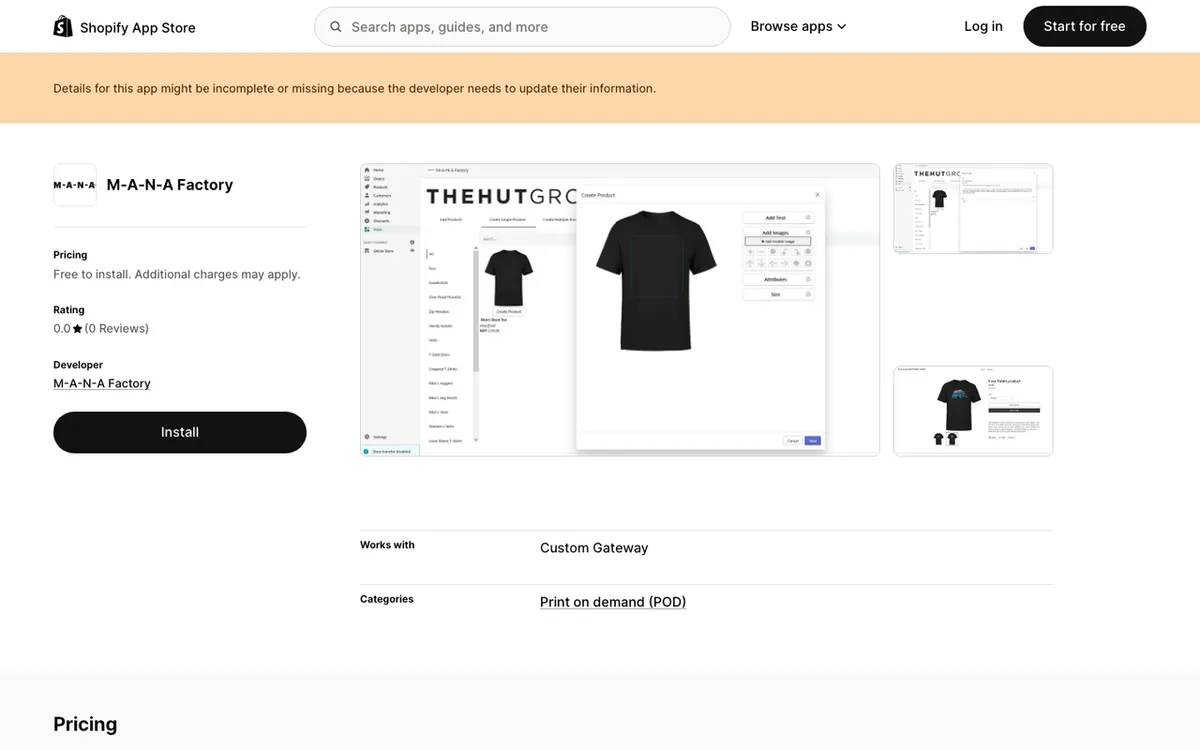Open the top small THEHUTGROUP screenshot thumbnail
Screen dimensions: 1200x750
(973, 209)
